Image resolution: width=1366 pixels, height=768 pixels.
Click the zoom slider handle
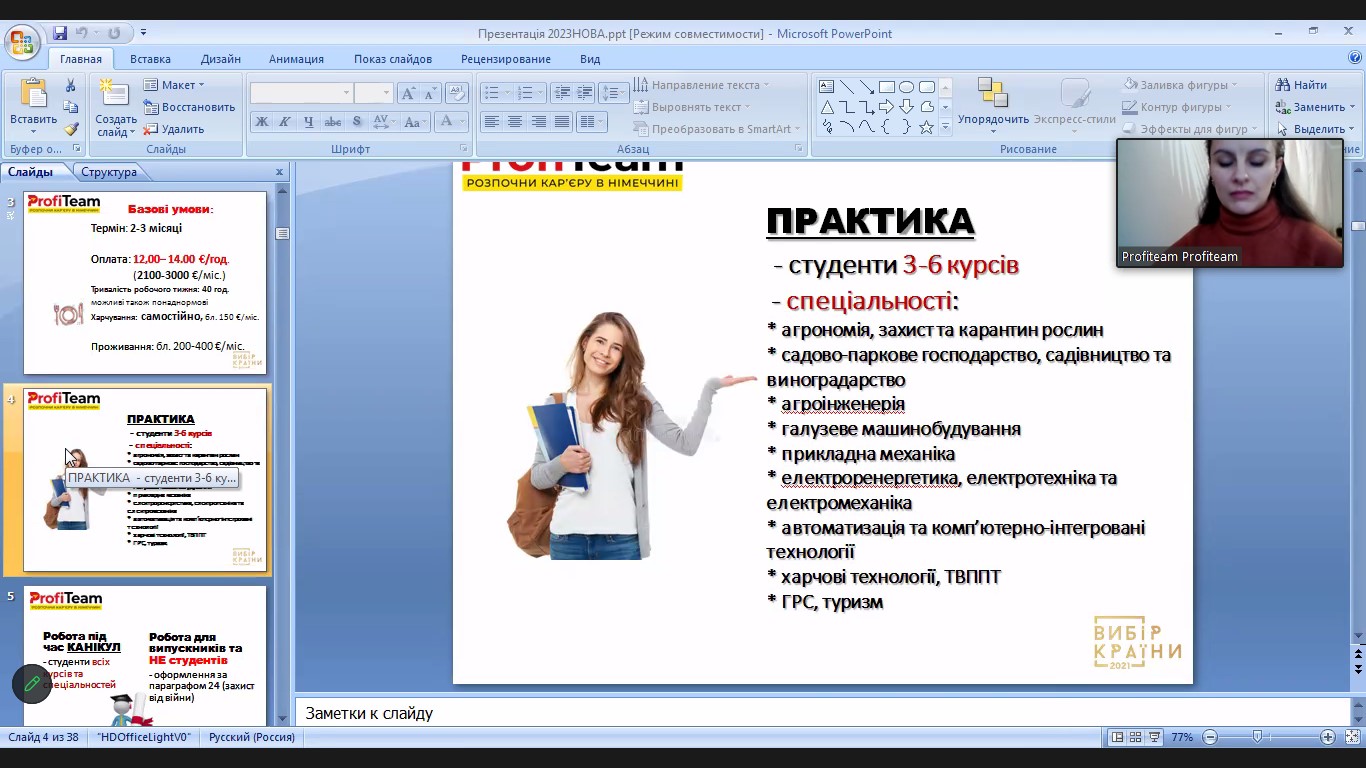pos(1257,737)
